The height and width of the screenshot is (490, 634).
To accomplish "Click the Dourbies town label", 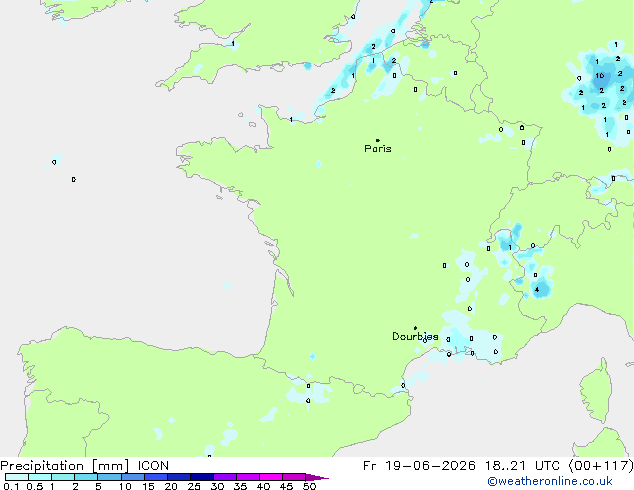I will point(415,336).
